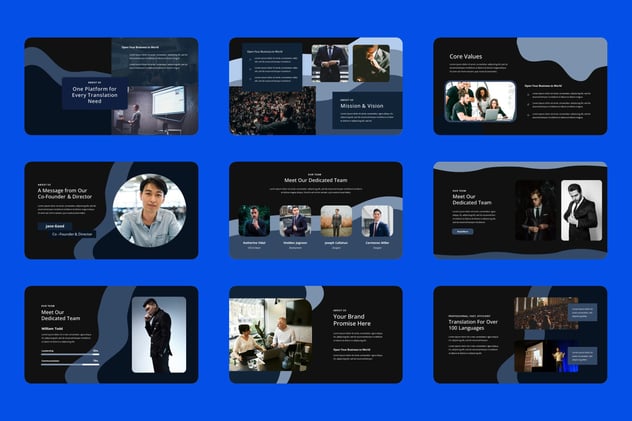
Task: Select the crowd audience photo on Mission slide
Action: tap(272, 111)
